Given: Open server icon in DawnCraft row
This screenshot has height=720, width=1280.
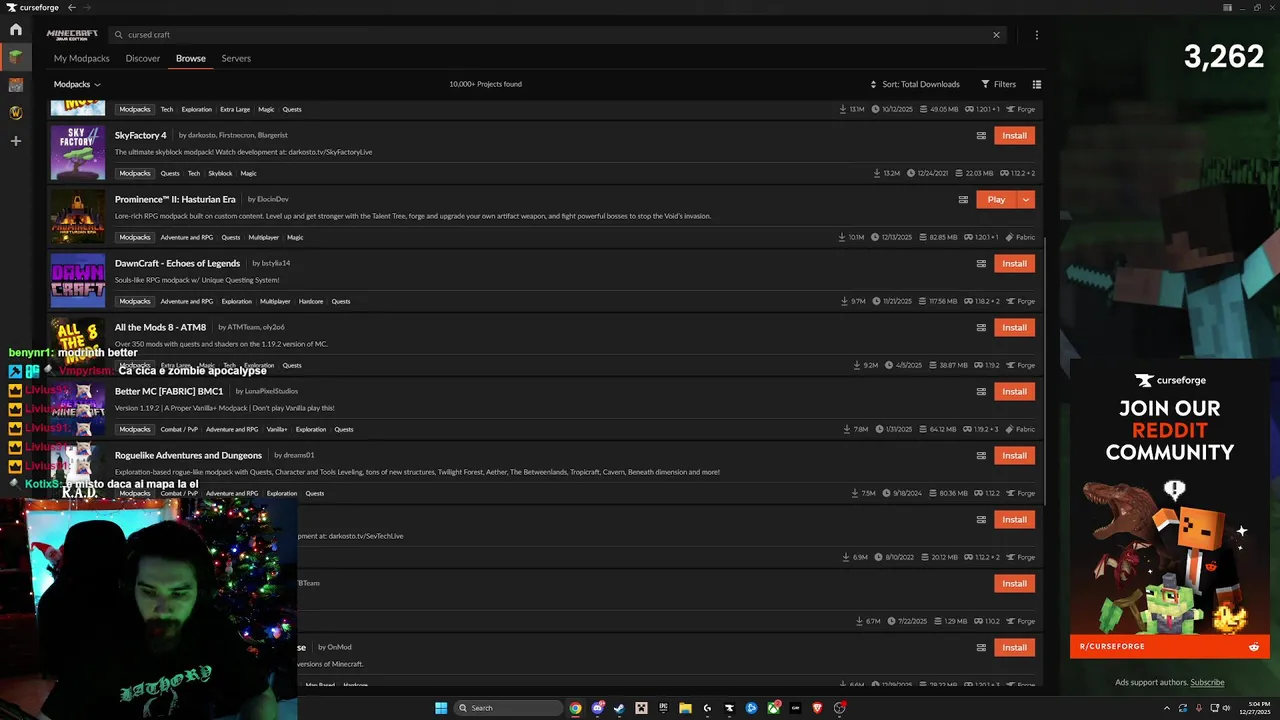Looking at the screenshot, I should [981, 263].
